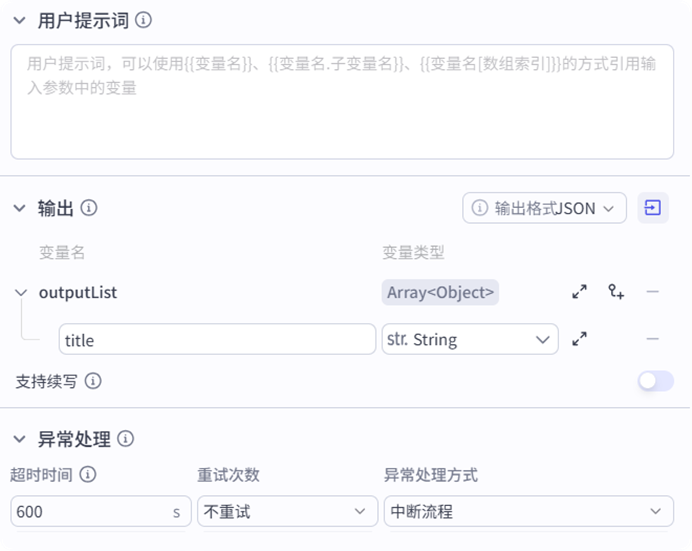Expand the outputList row editor icon
692x551 pixels.
(579, 292)
